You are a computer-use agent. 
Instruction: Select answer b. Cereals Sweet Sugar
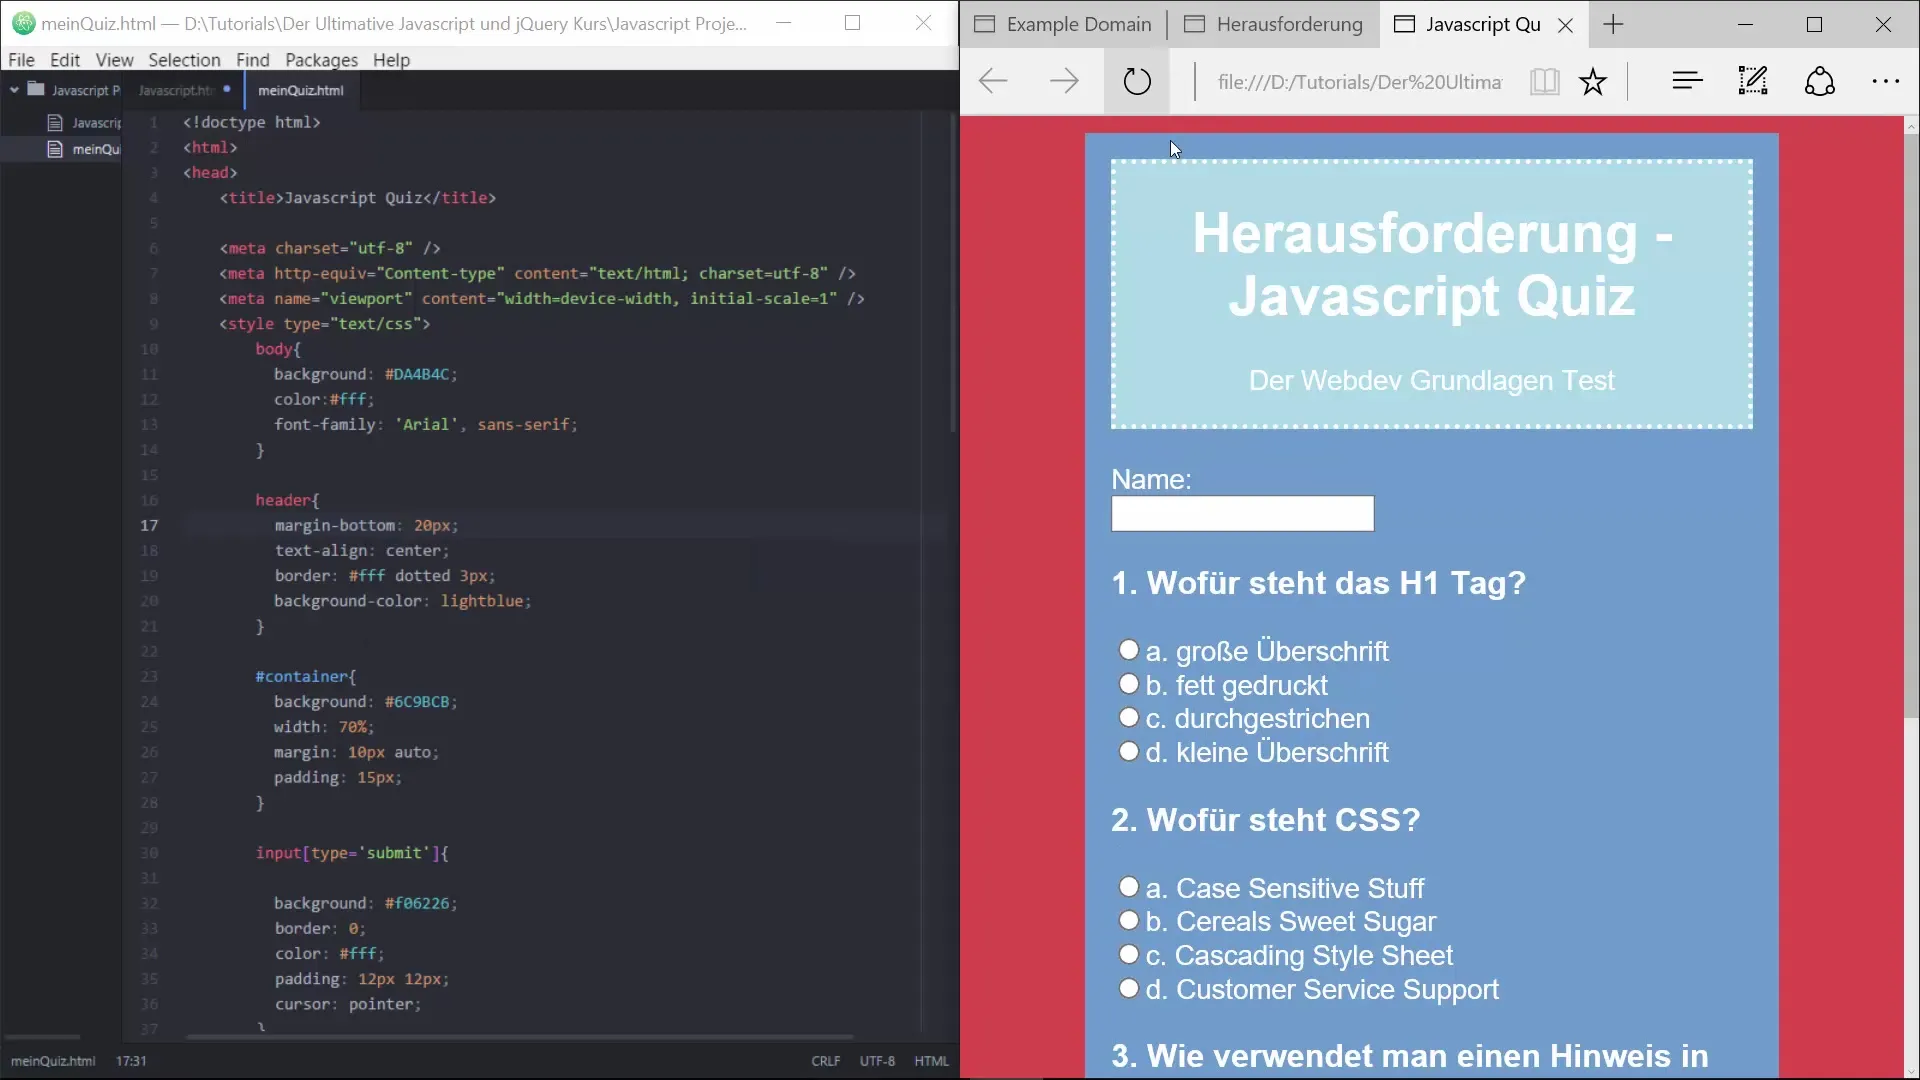click(x=1129, y=920)
